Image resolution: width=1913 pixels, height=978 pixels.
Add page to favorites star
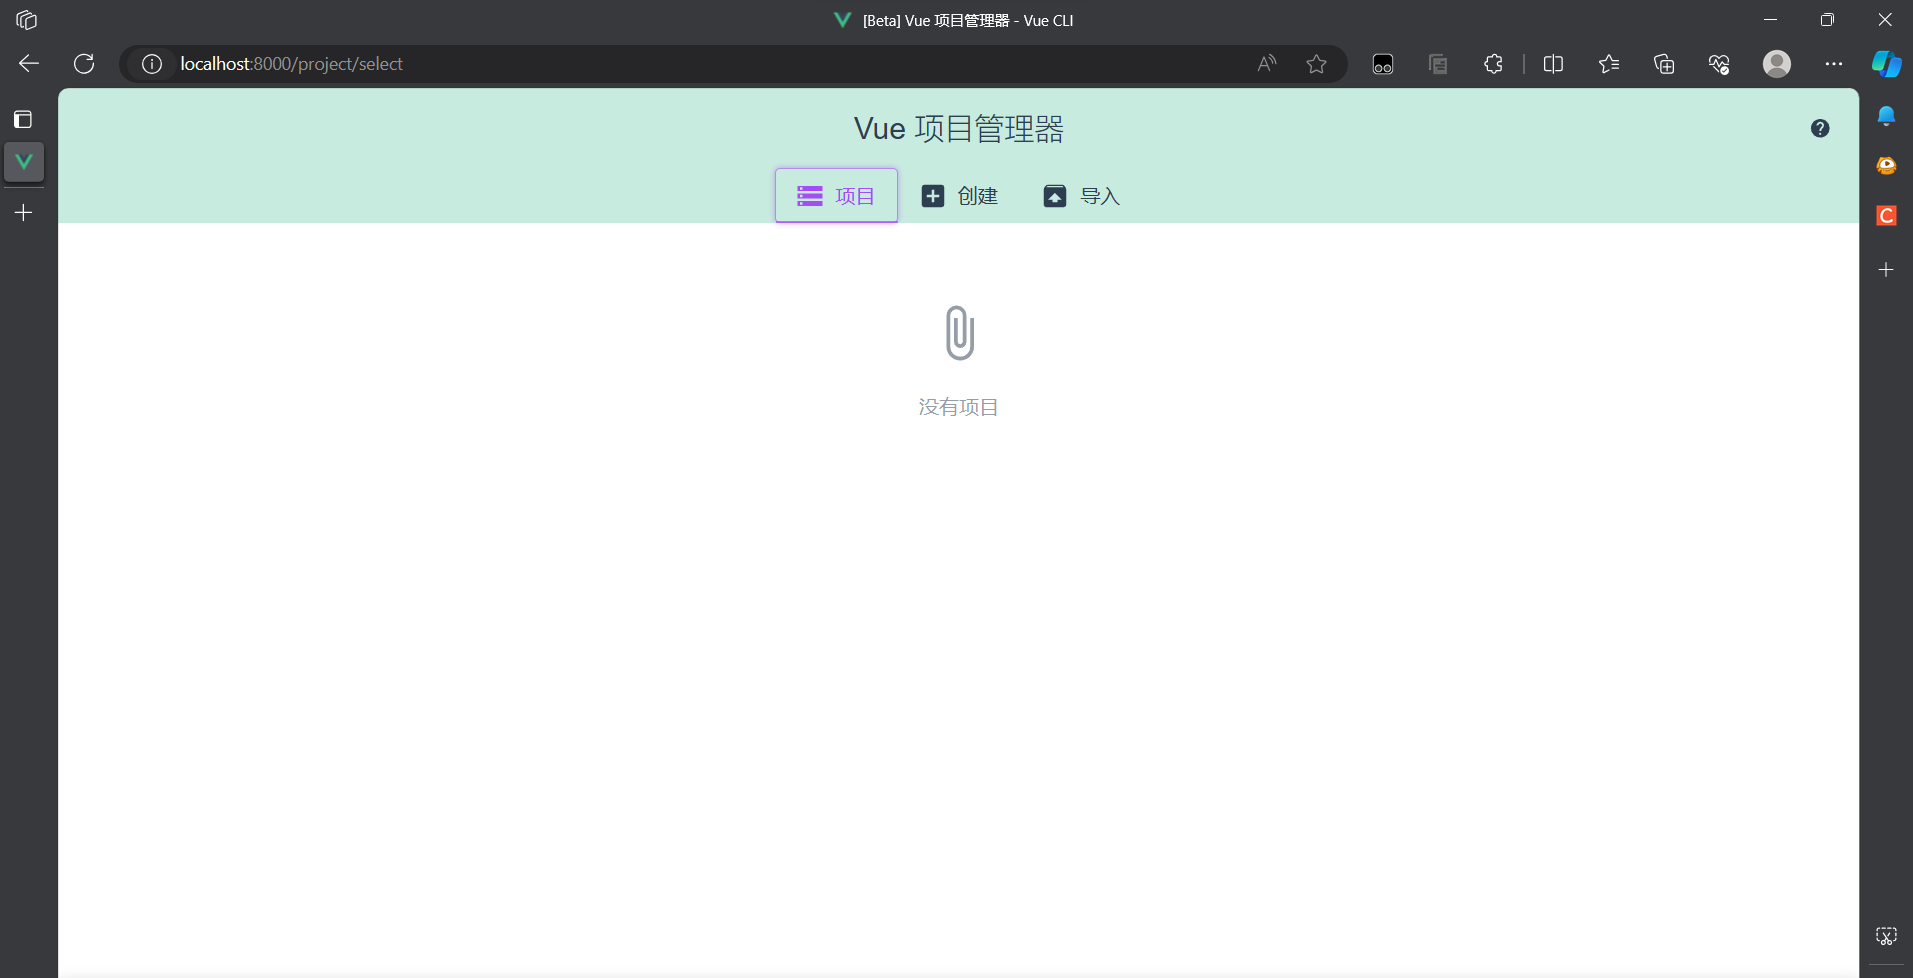(x=1316, y=64)
